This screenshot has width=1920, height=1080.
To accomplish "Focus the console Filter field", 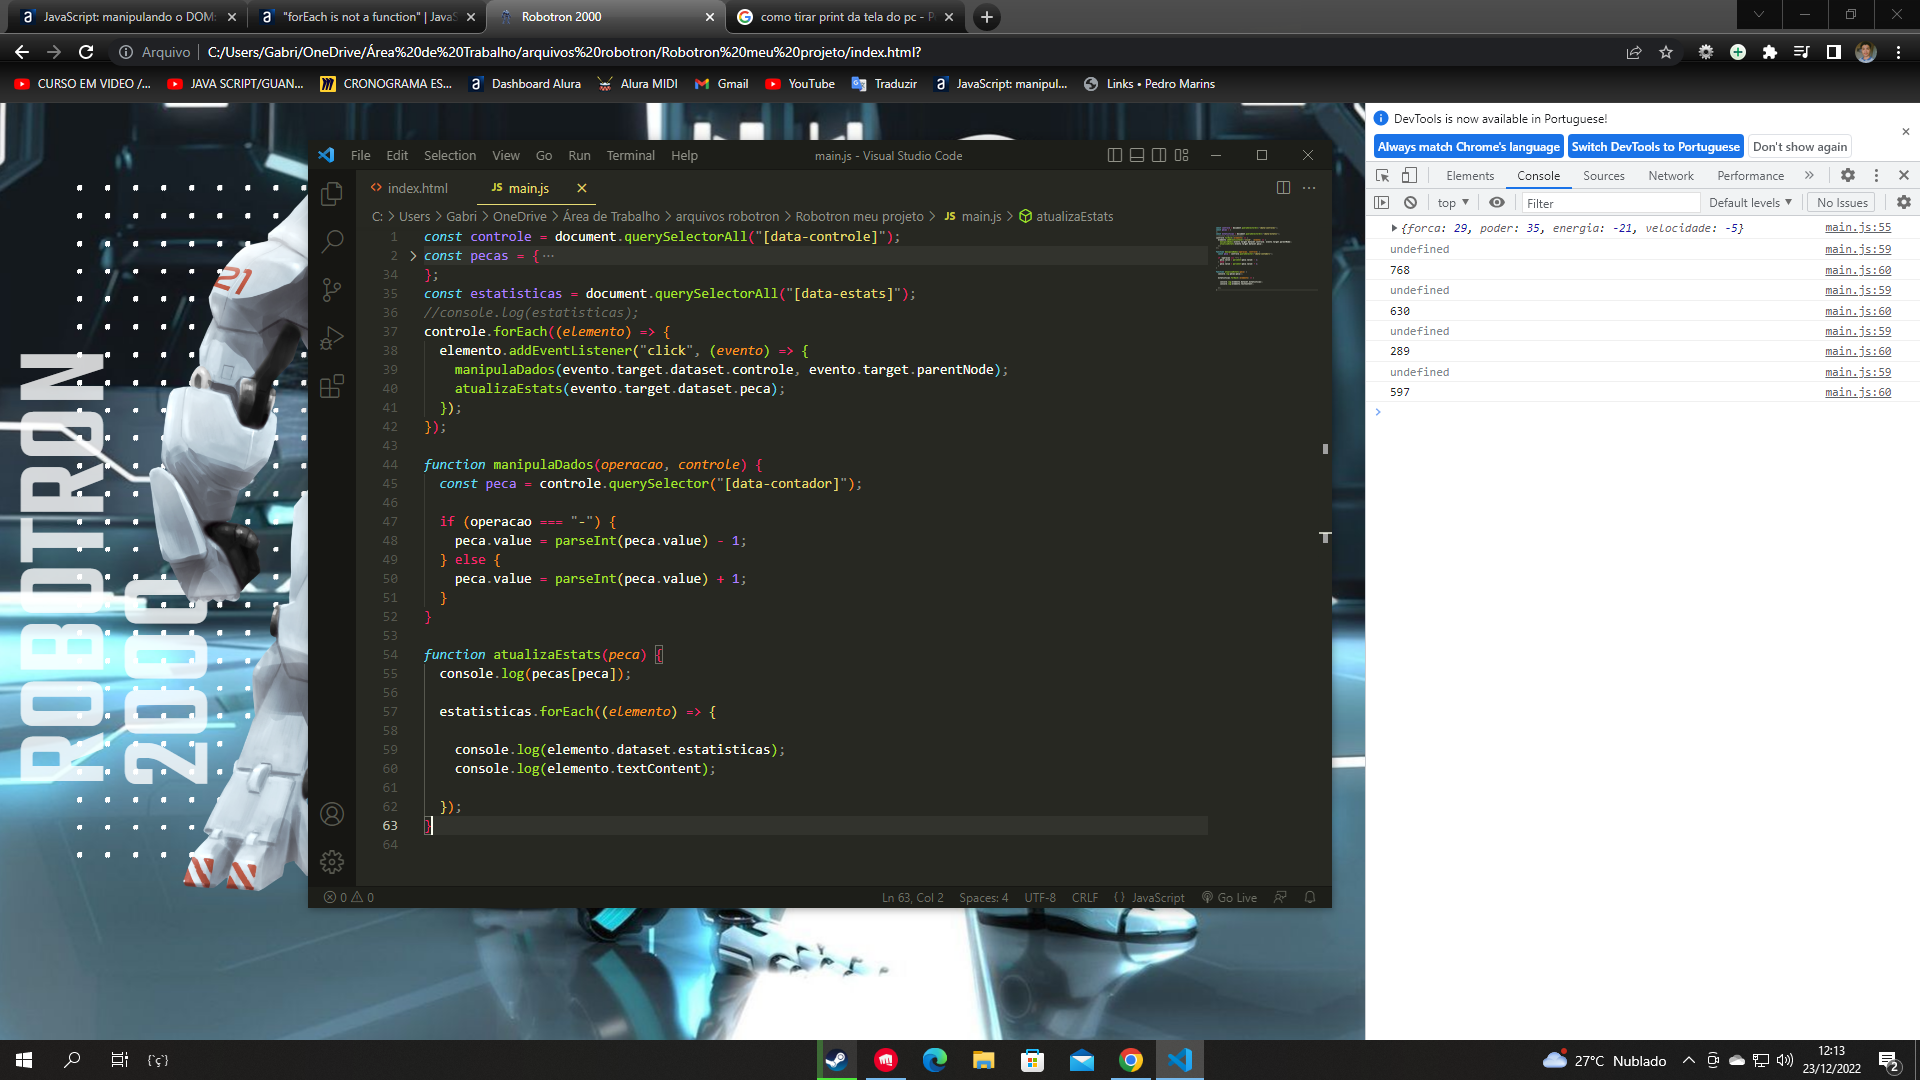I will (1610, 203).
